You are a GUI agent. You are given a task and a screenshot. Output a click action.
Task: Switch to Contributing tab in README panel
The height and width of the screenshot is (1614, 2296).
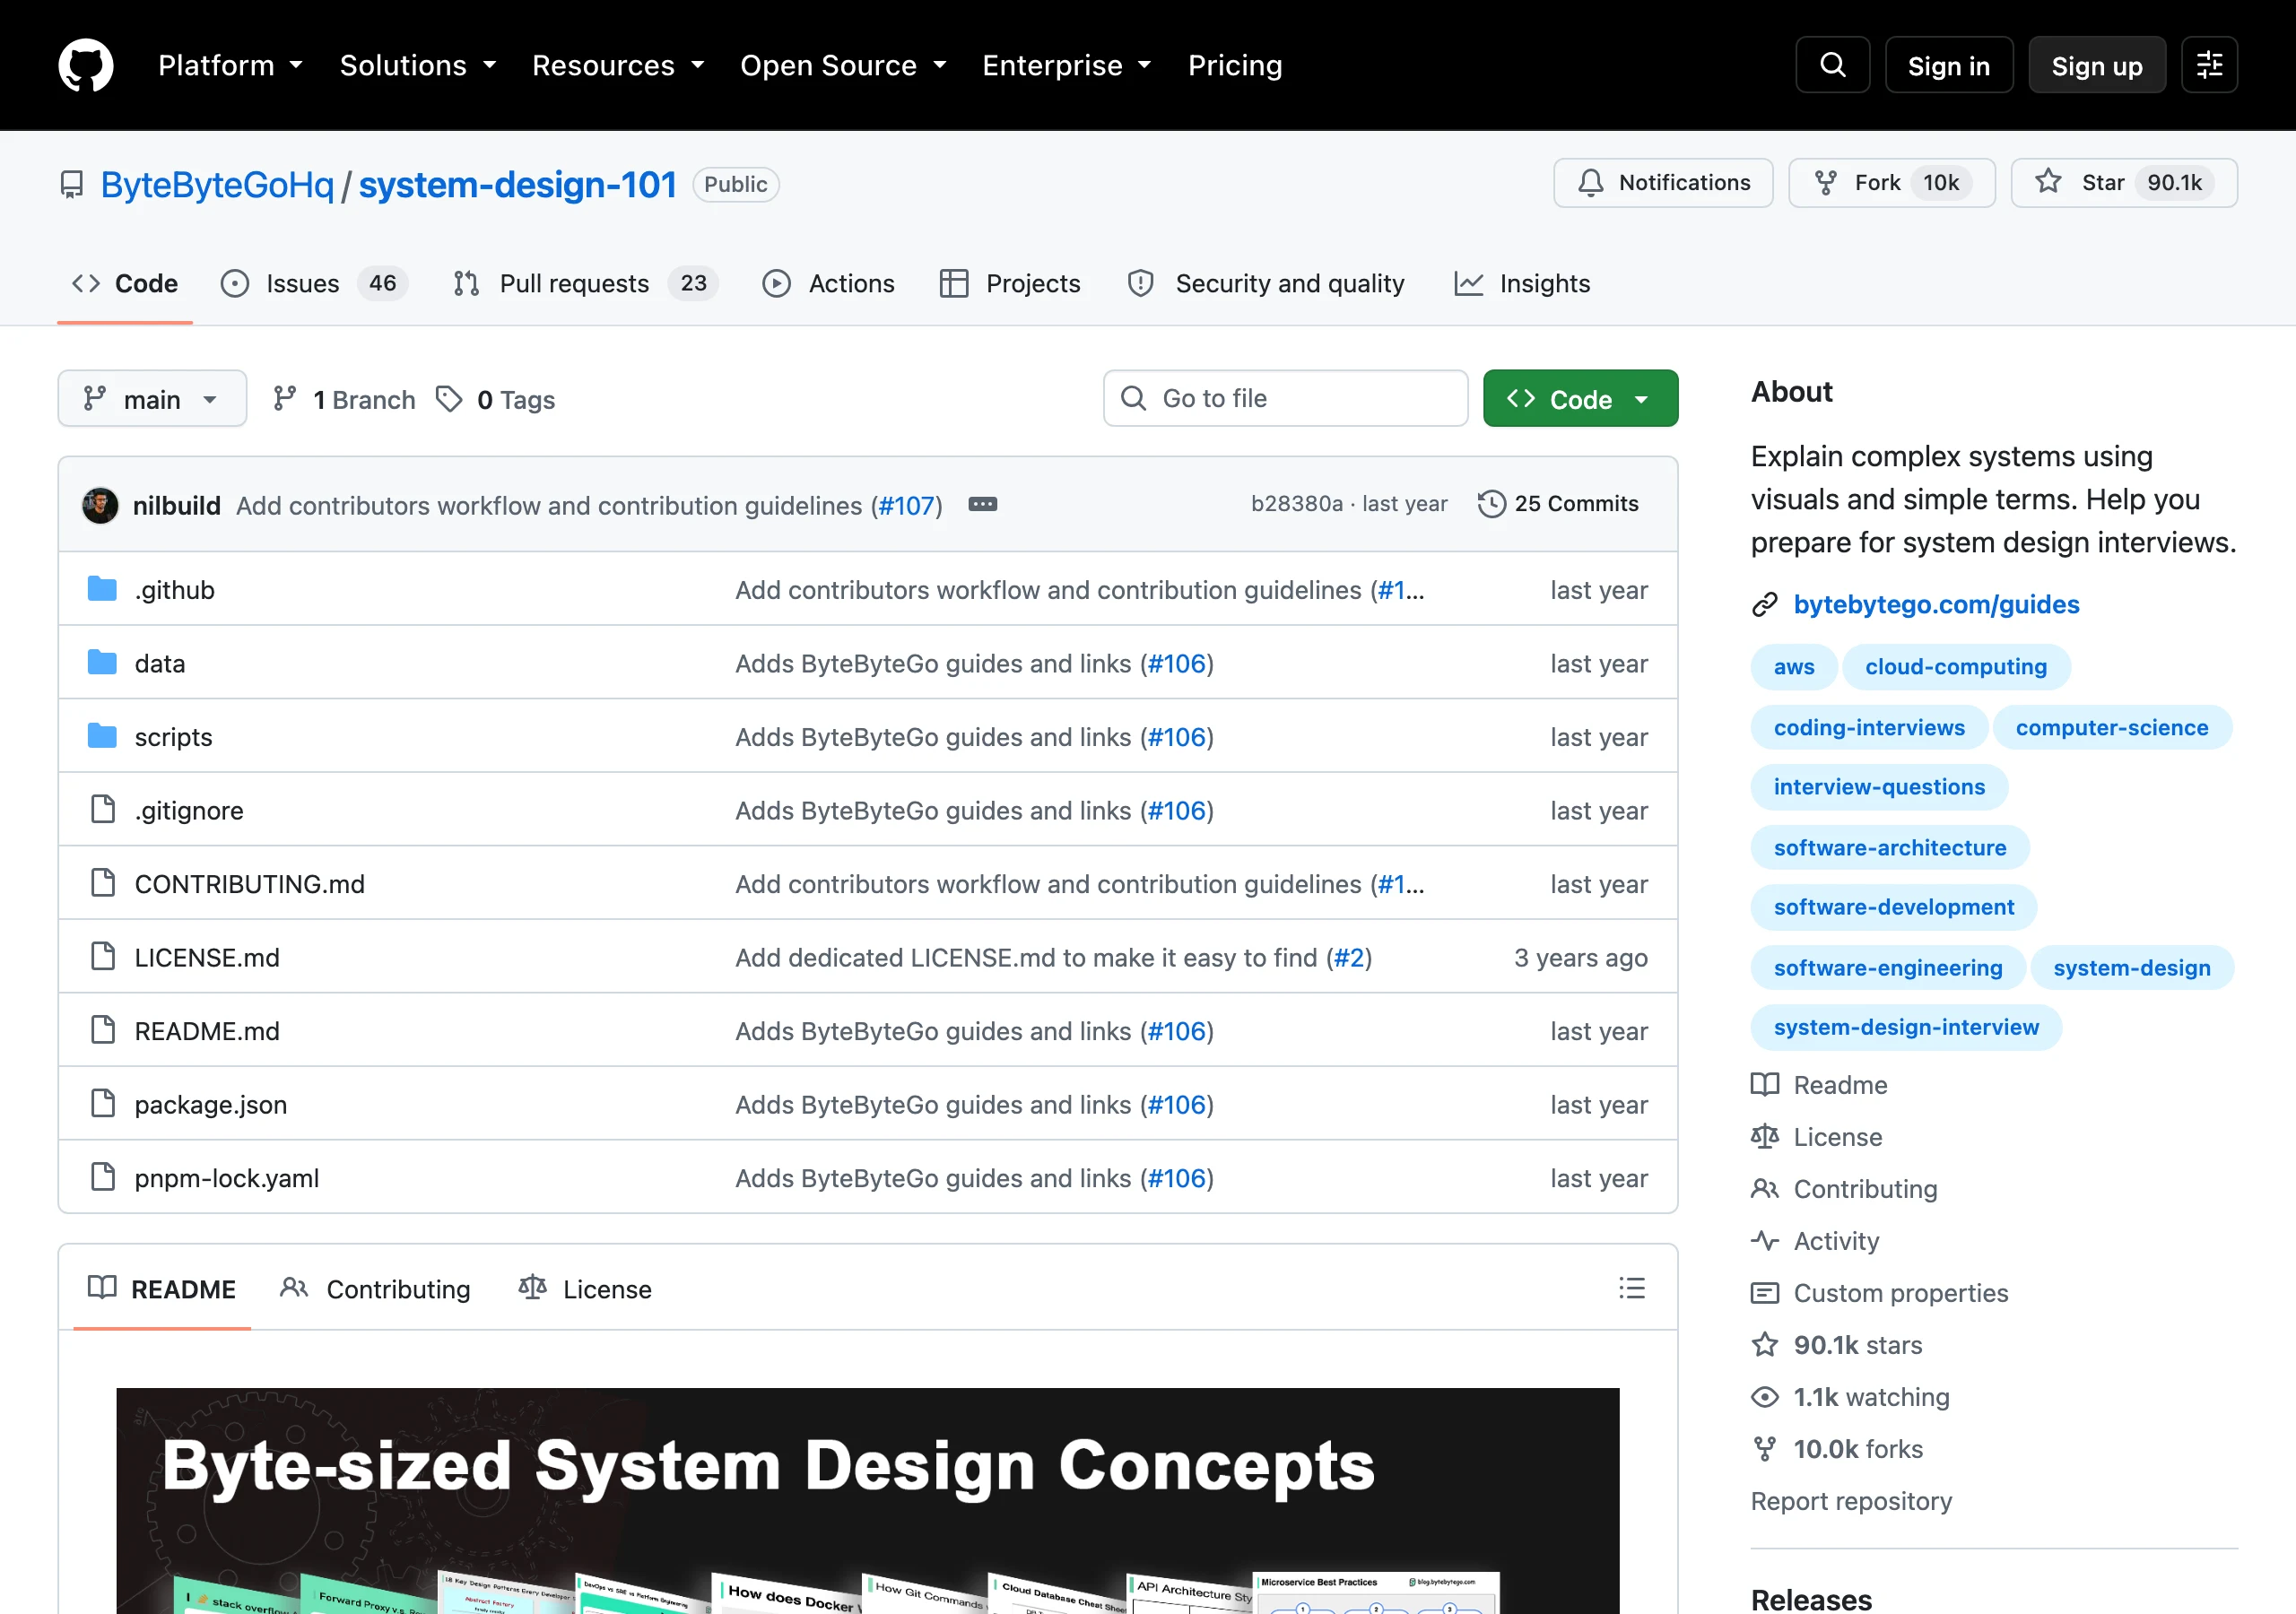pos(376,1289)
